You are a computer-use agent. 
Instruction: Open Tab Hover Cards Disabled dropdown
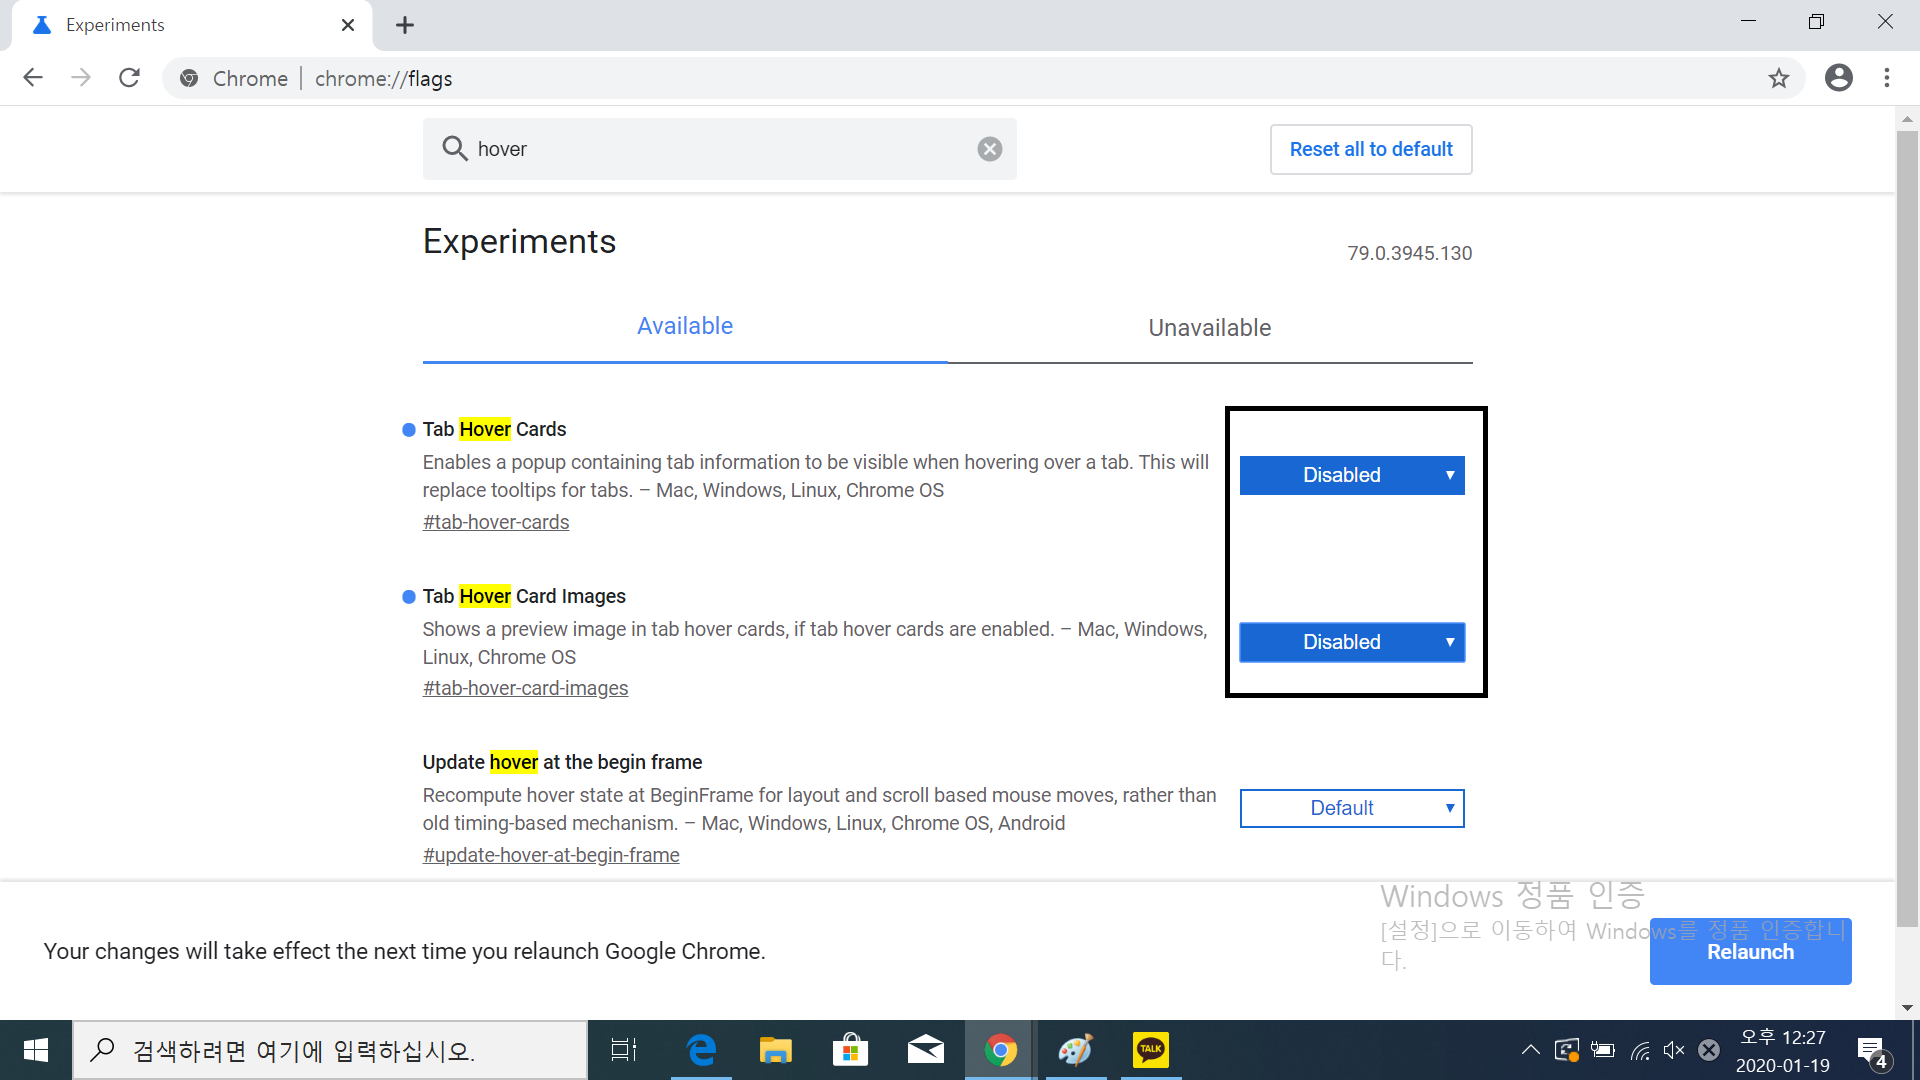pos(1352,475)
